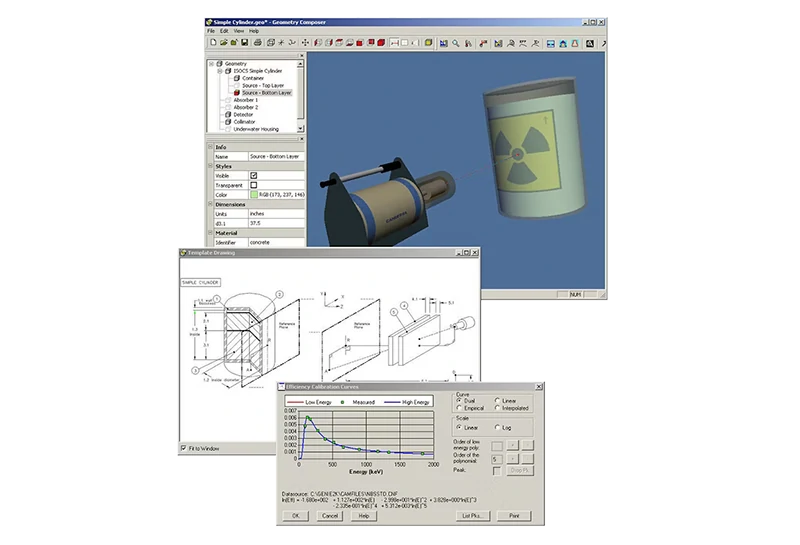Click the Identifier value concrete
This screenshot has height=545, width=800.
[276, 242]
